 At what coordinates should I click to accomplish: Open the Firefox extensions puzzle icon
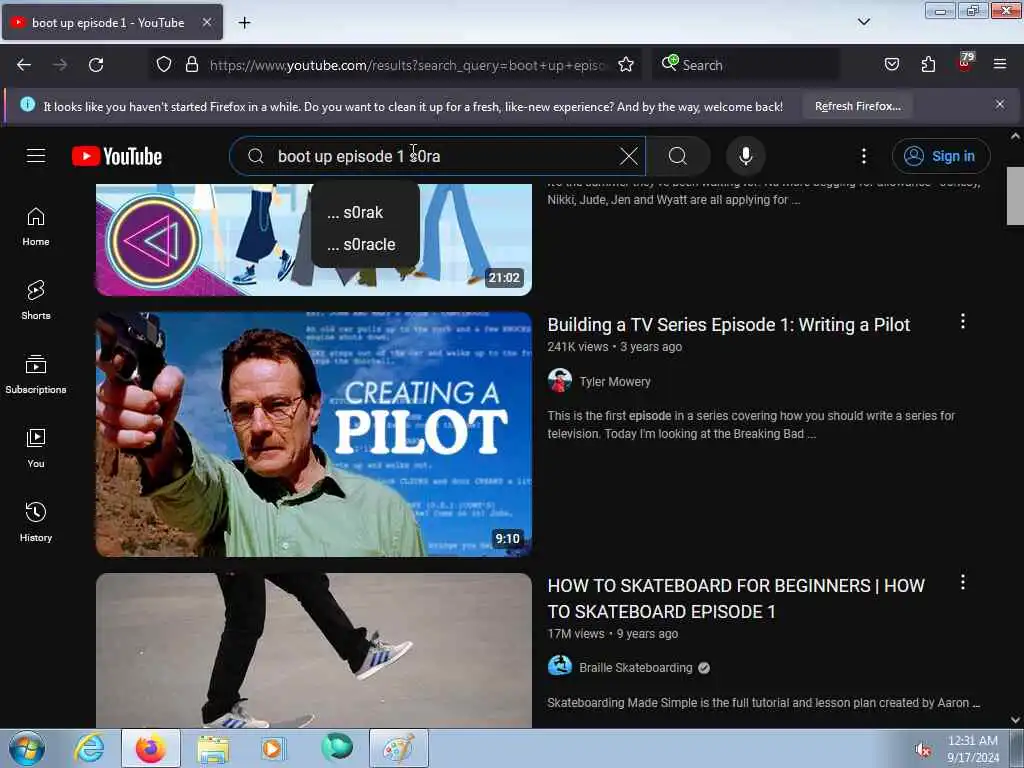(928, 65)
